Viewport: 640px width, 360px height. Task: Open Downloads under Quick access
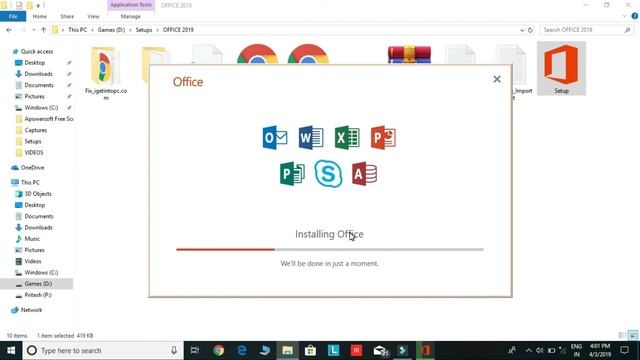(x=38, y=74)
